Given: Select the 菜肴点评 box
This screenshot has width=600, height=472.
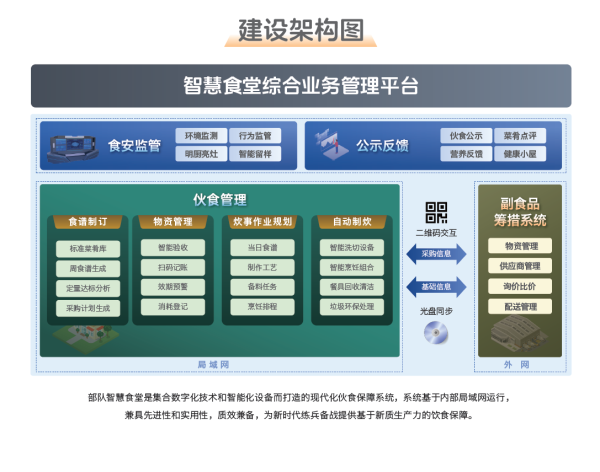Looking at the screenshot, I should (520, 136).
